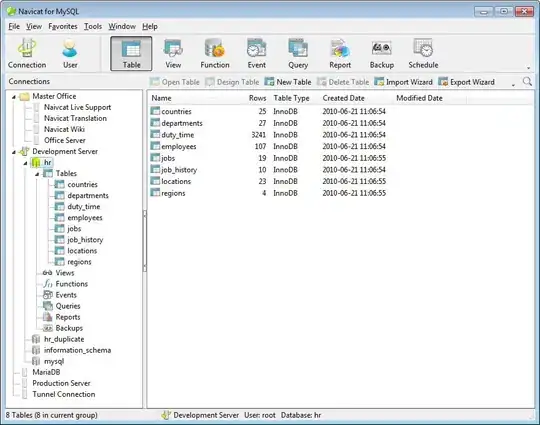Collapse the Tables tree node
Image resolution: width=540 pixels, height=425 pixels.
click(x=37, y=174)
